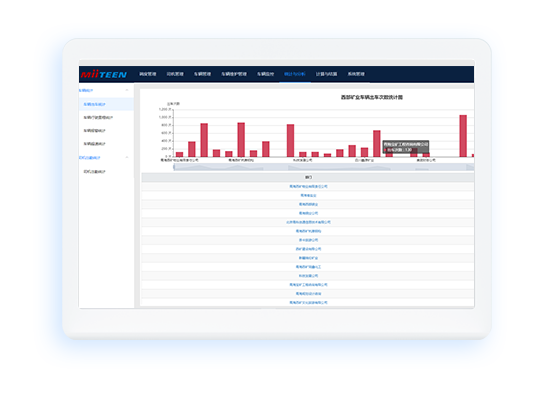Collapse the first sidebar group using its chevron
This screenshot has width=550, height=395.
pyautogui.click(x=127, y=91)
